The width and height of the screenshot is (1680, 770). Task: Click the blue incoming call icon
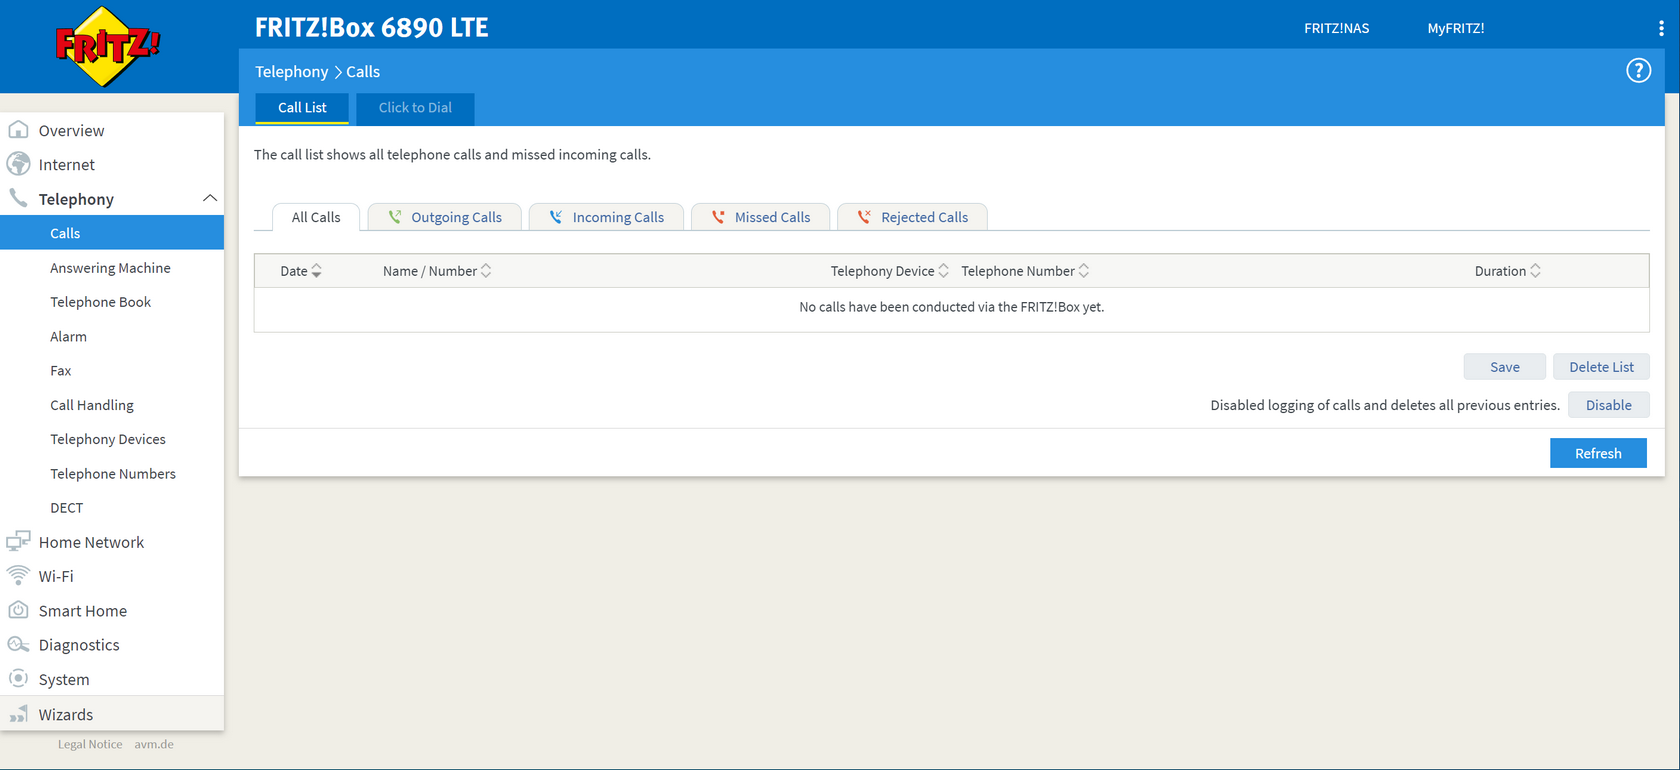(x=556, y=217)
